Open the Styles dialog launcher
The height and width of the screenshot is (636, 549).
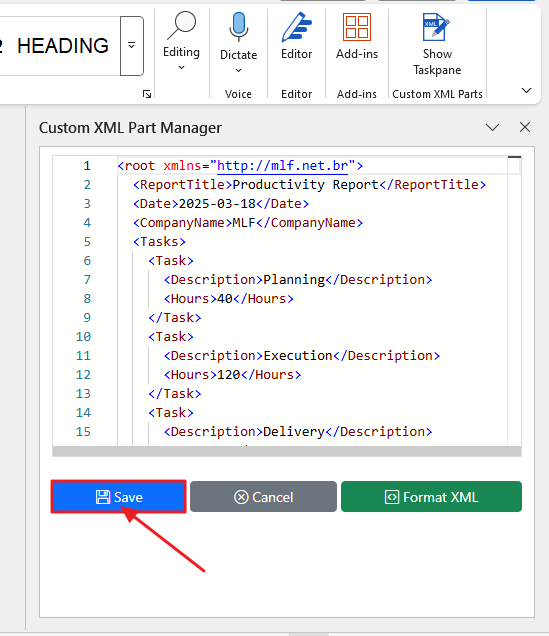click(147, 94)
